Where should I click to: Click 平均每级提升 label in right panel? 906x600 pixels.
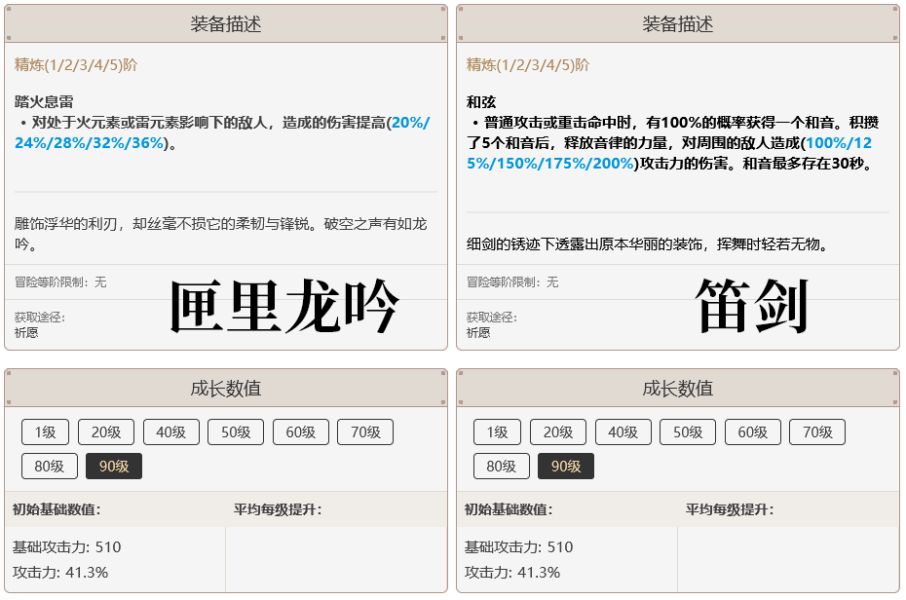730,509
